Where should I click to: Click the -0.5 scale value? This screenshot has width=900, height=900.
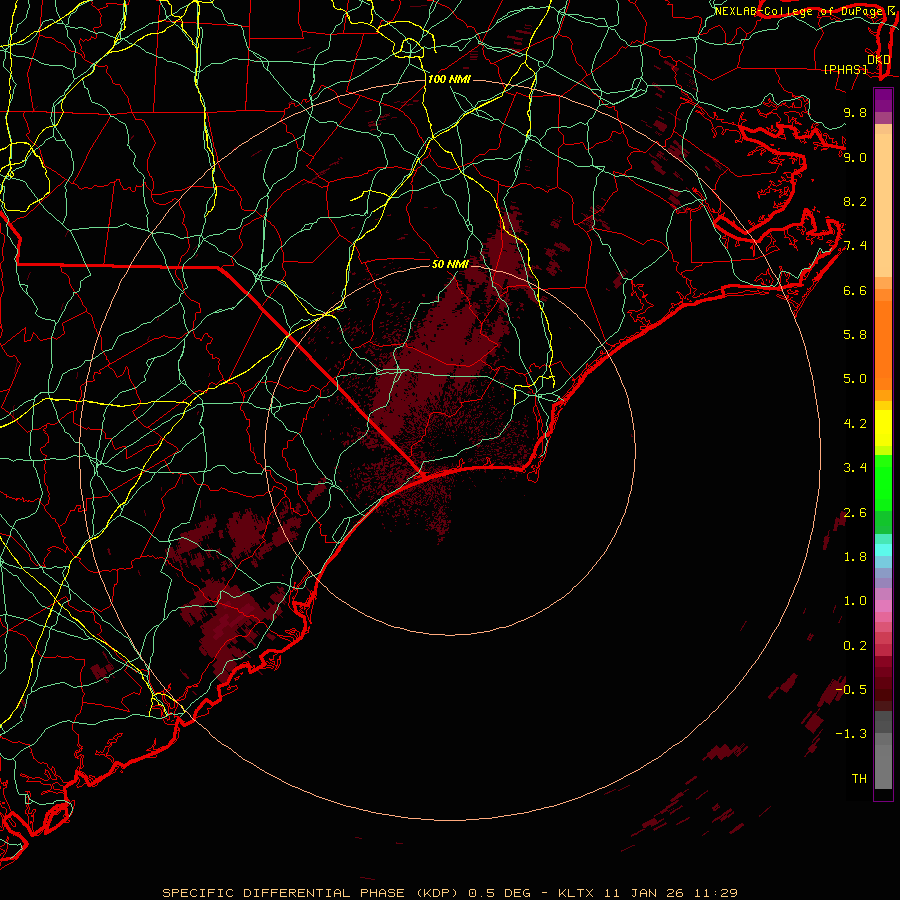(851, 690)
